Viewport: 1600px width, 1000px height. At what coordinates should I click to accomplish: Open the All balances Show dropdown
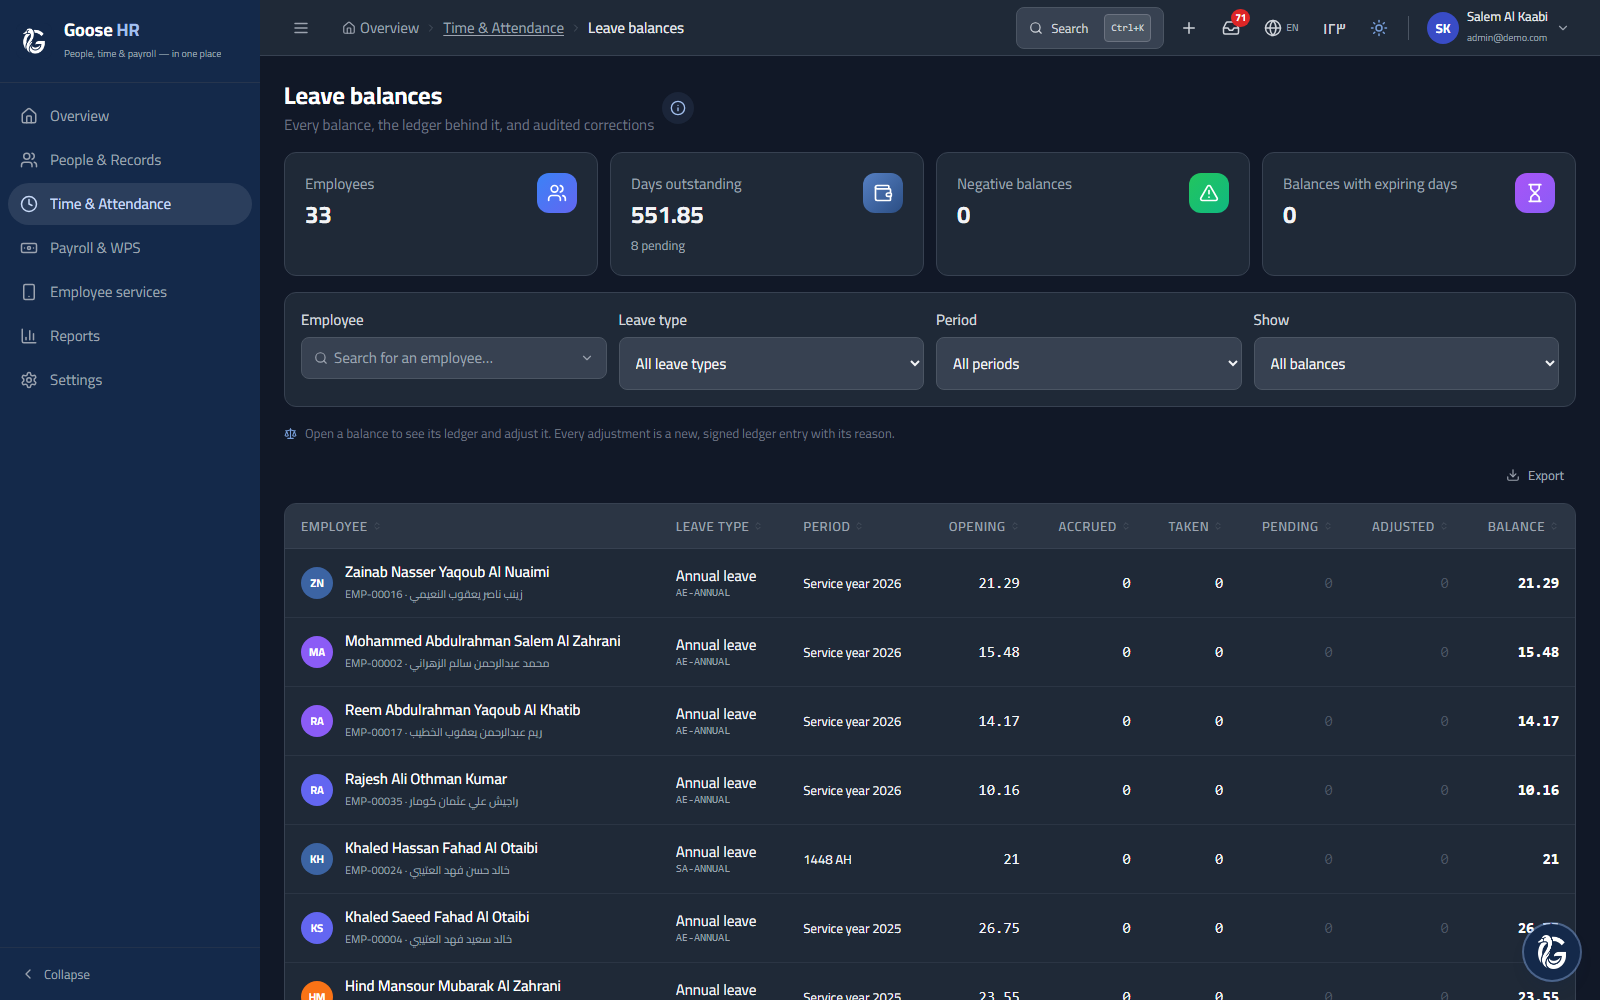click(x=1406, y=364)
